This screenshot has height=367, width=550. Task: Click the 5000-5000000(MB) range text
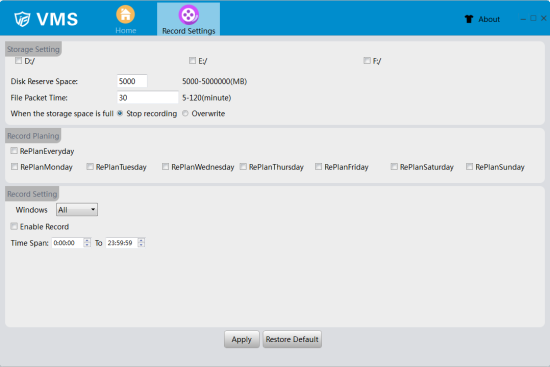click(214, 81)
